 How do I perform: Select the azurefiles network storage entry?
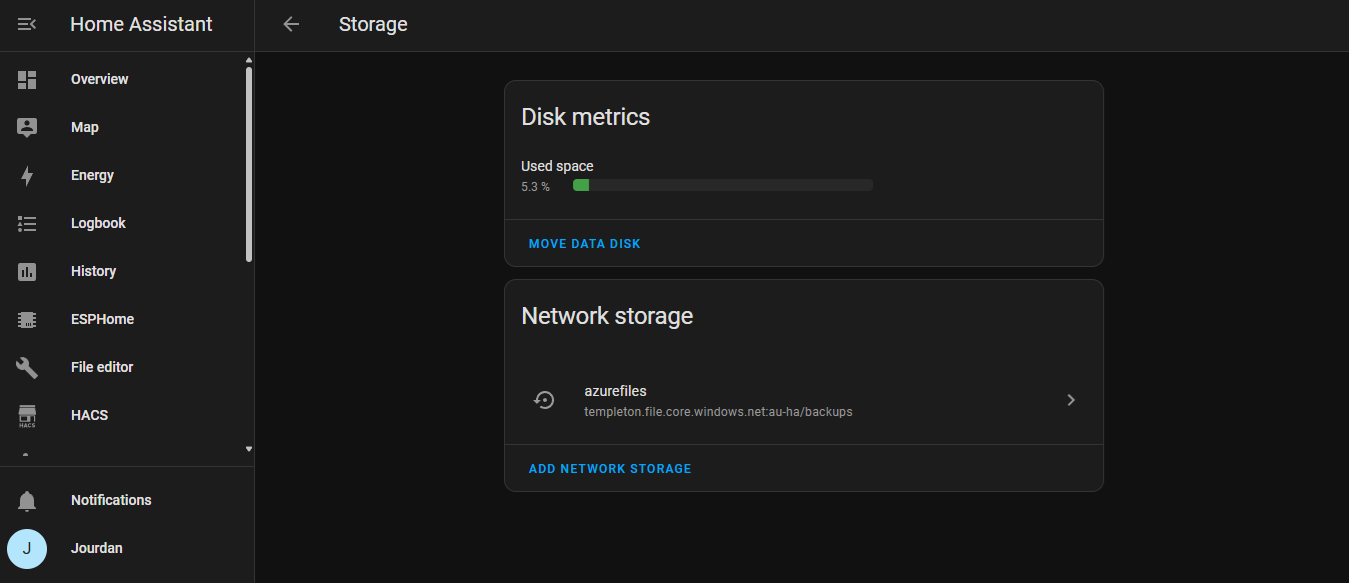pos(717,400)
